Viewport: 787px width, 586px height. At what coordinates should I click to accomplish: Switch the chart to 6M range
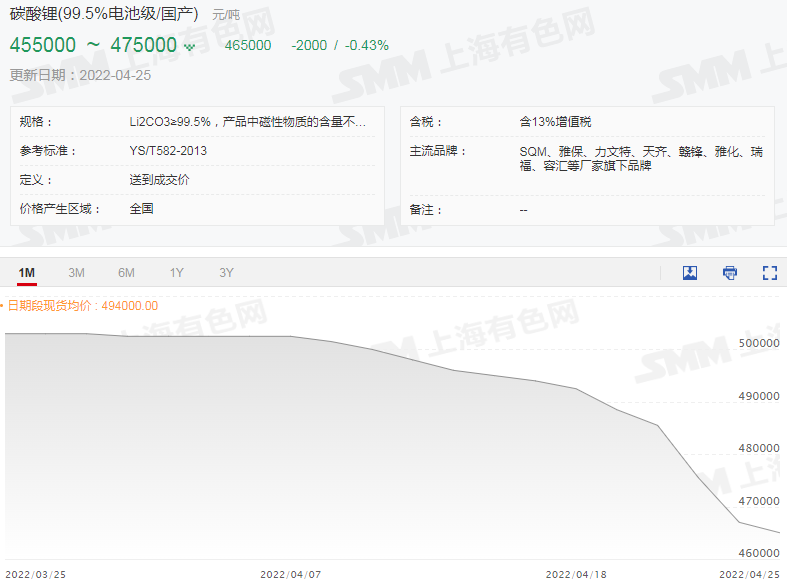click(126, 273)
